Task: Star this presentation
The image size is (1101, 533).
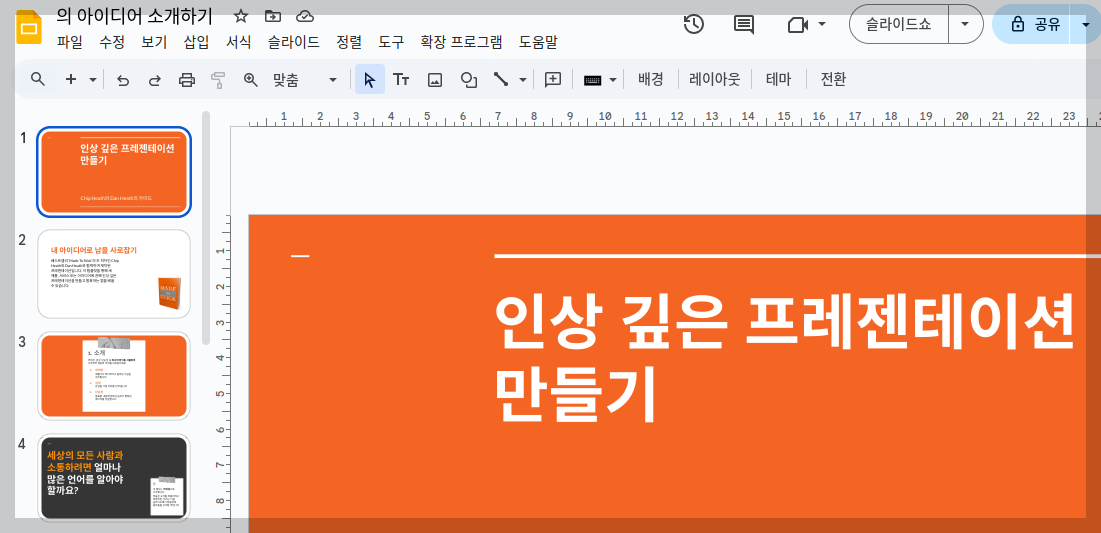Action: [241, 16]
